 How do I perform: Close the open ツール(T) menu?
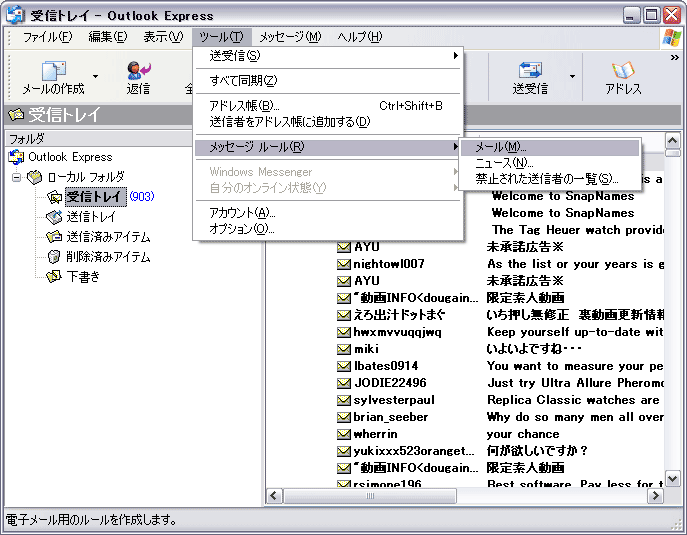[221, 37]
